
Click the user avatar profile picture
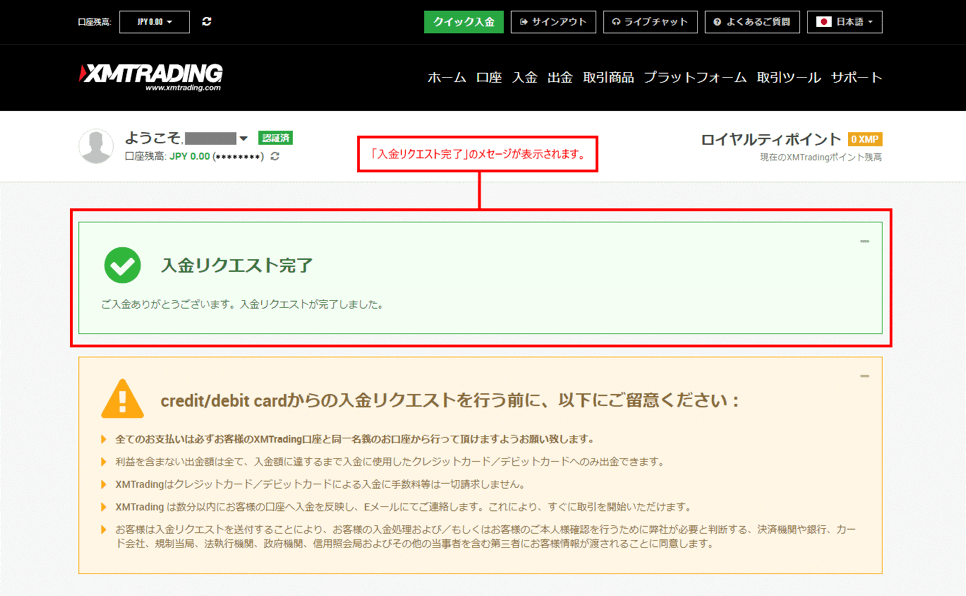(x=96, y=146)
